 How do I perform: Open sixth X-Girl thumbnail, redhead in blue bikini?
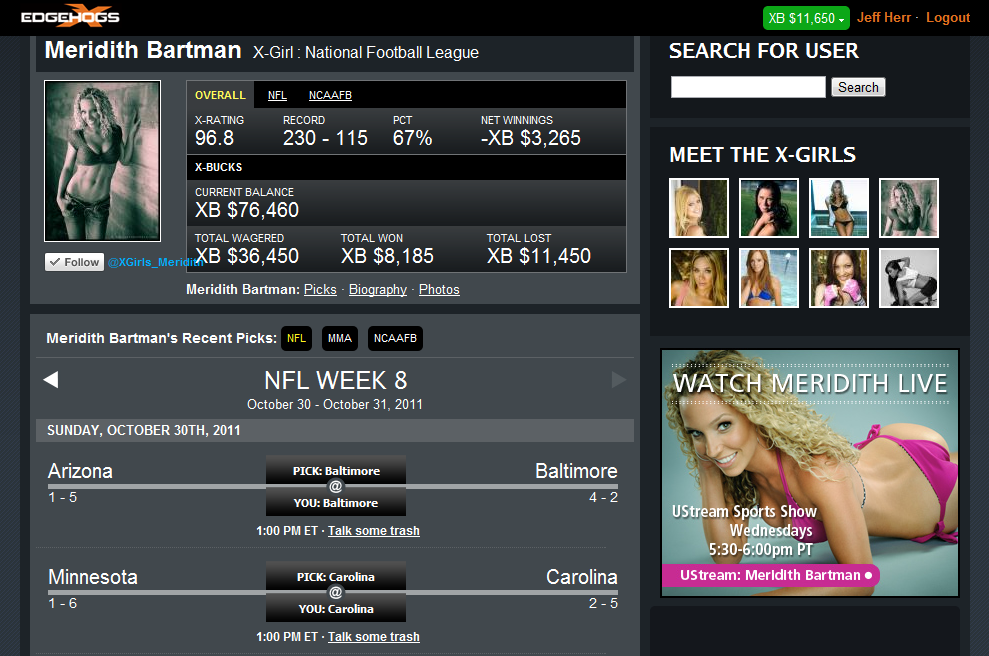(x=769, y=278)
